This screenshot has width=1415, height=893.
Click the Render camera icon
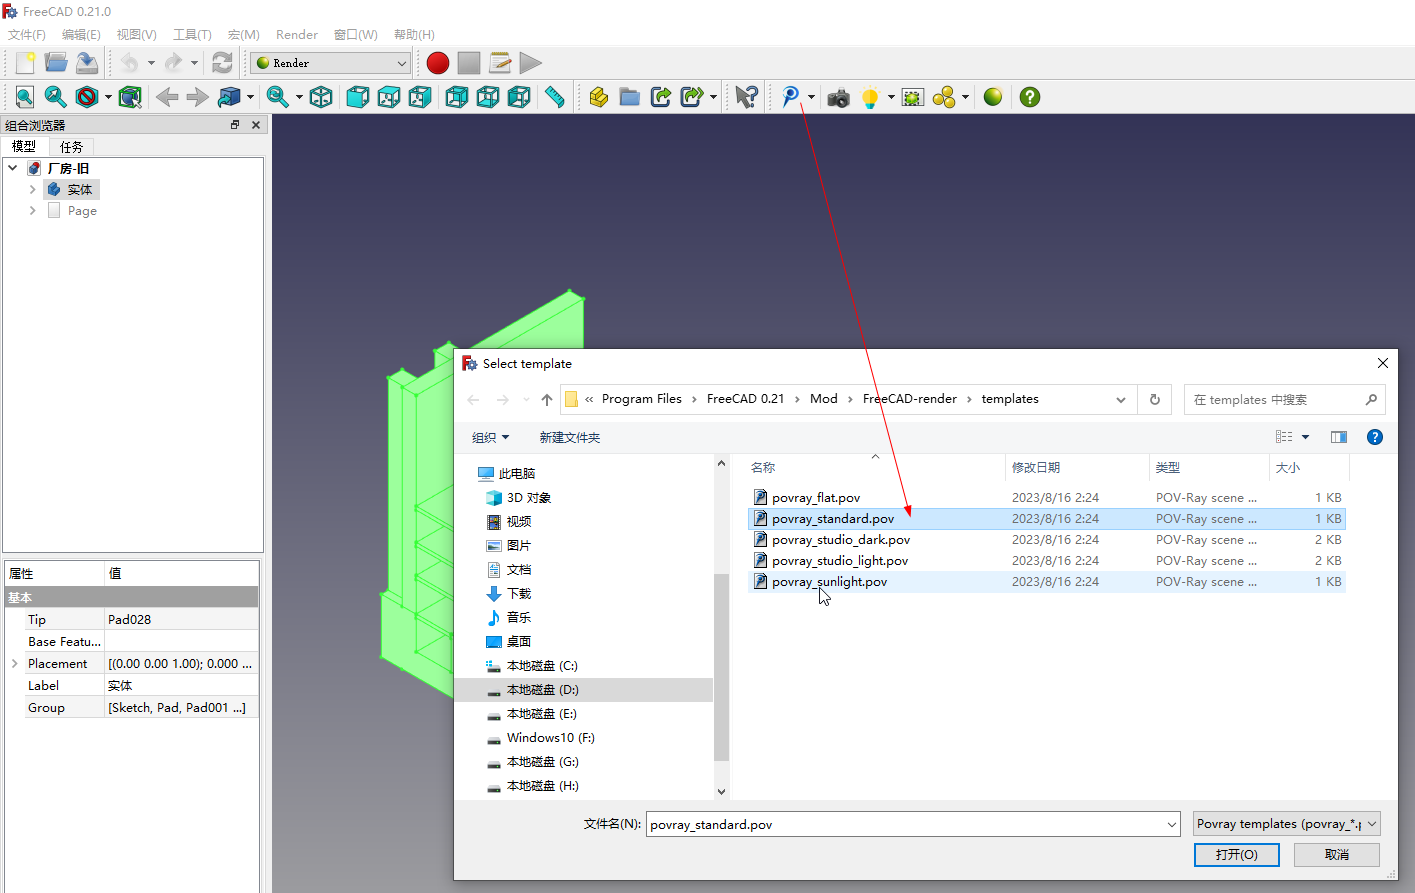click(839, 97)
